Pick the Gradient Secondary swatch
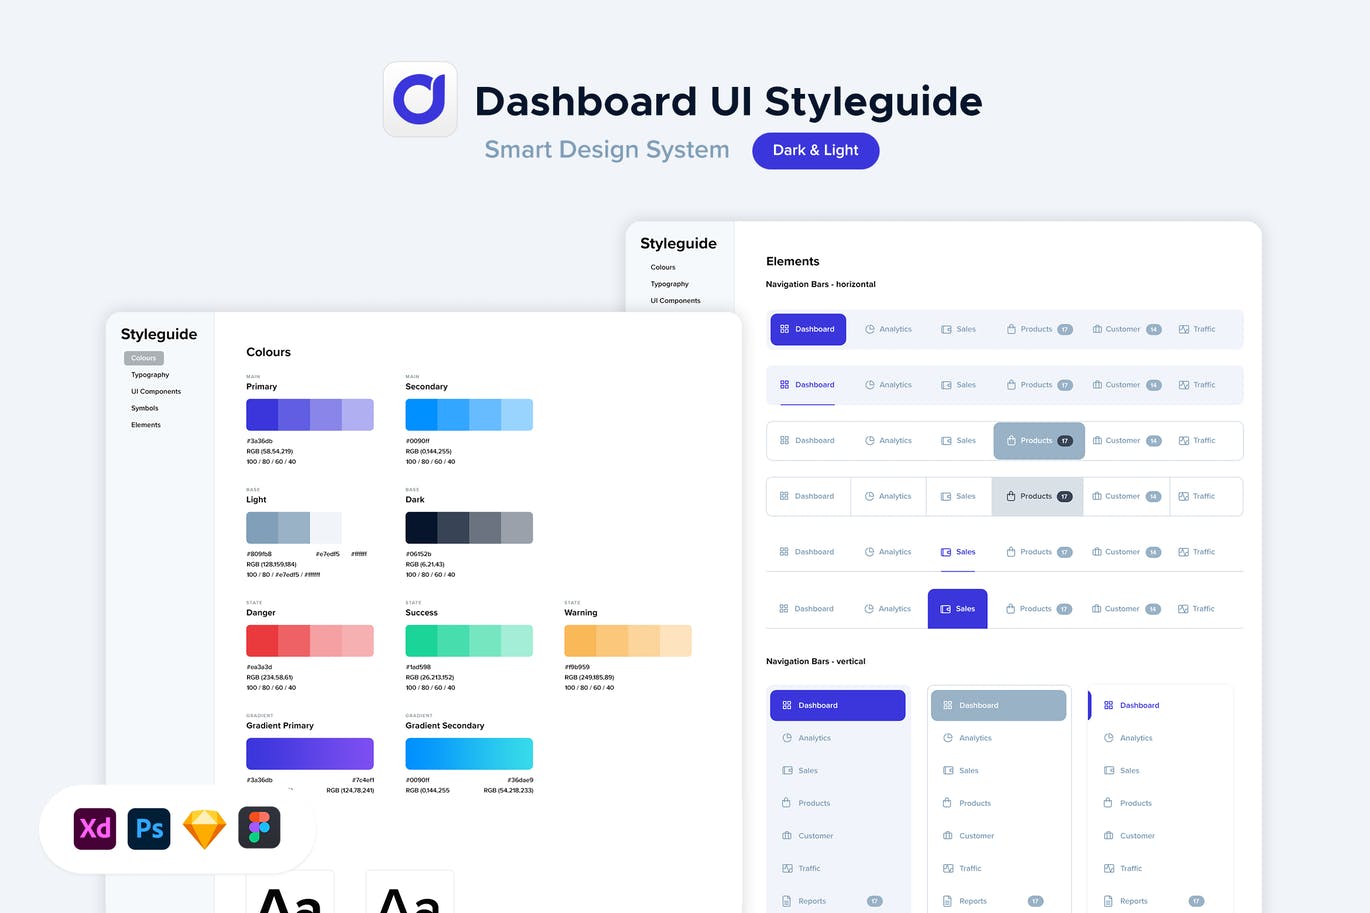 [469, 754]
